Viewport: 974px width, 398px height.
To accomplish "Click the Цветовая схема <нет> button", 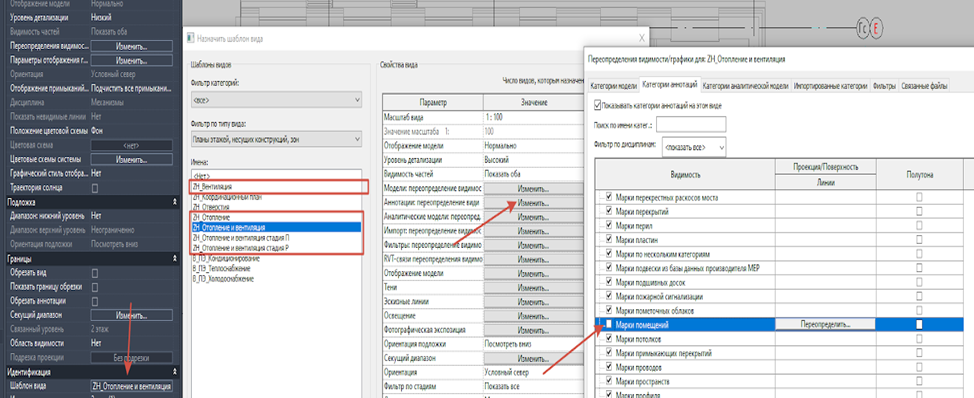I will point(131,145).
